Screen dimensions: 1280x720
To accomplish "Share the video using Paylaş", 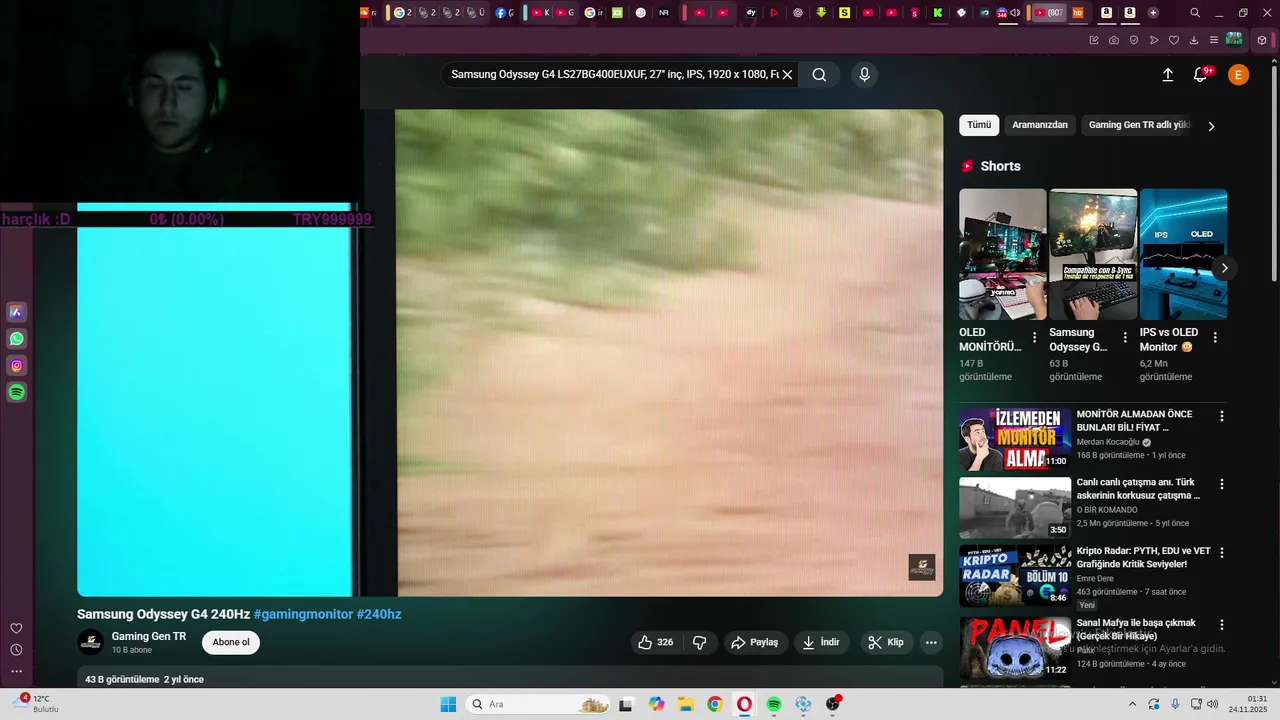I will point(755,642).
